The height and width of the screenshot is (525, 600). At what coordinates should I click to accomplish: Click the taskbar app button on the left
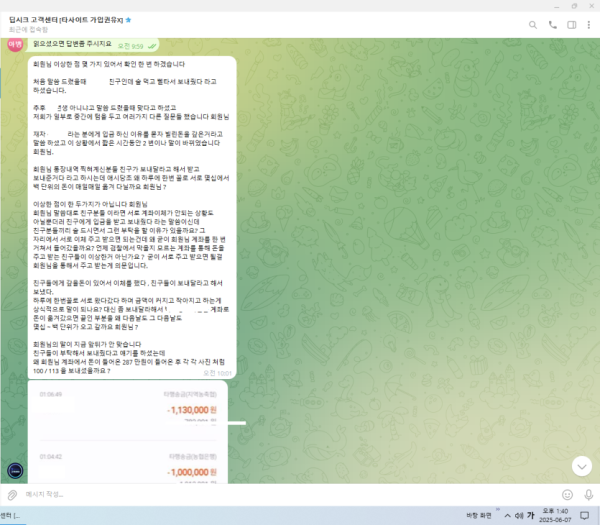(x=11, y=516)
